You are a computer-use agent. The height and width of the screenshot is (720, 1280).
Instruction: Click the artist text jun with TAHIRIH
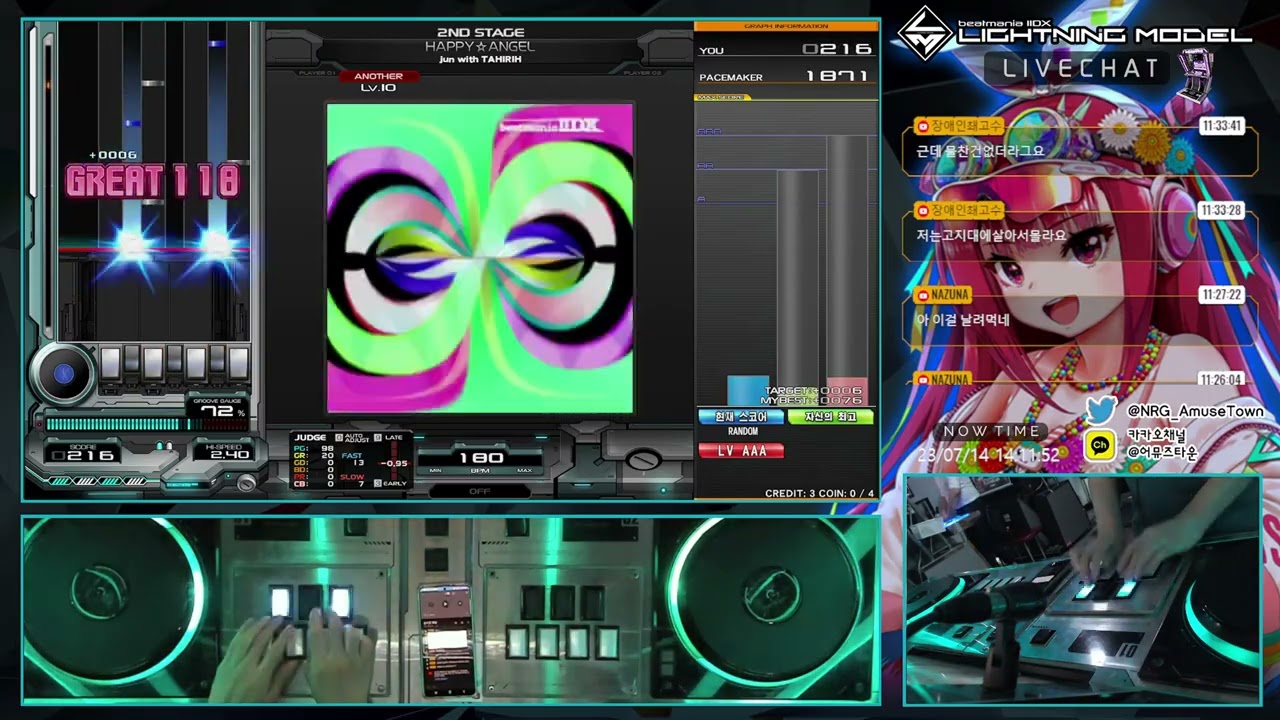tap(480, 59)
